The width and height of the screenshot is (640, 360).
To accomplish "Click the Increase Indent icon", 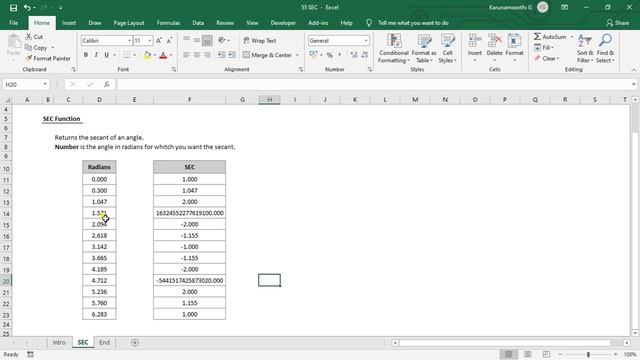I will tap(231, 55).
